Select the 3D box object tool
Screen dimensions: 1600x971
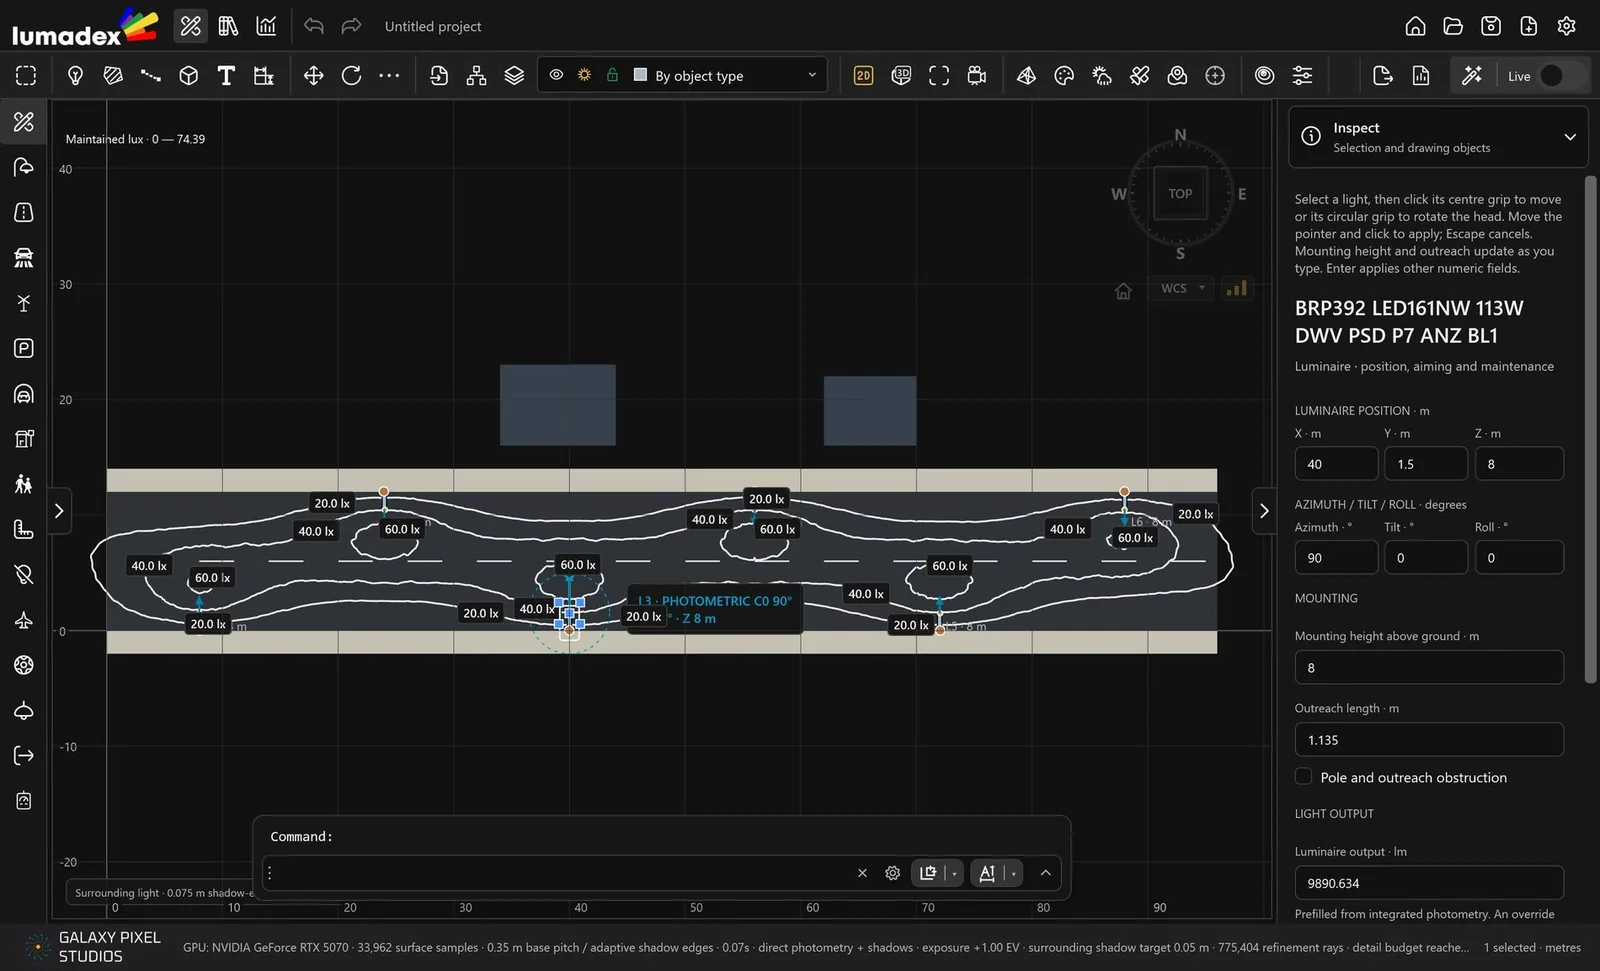[188, 76]
